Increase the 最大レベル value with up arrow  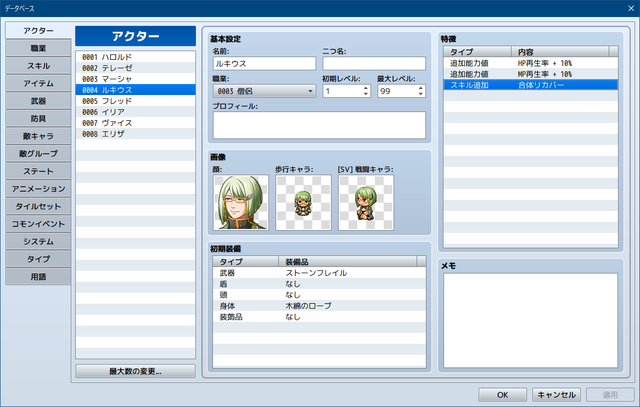[x=420, y=88]
